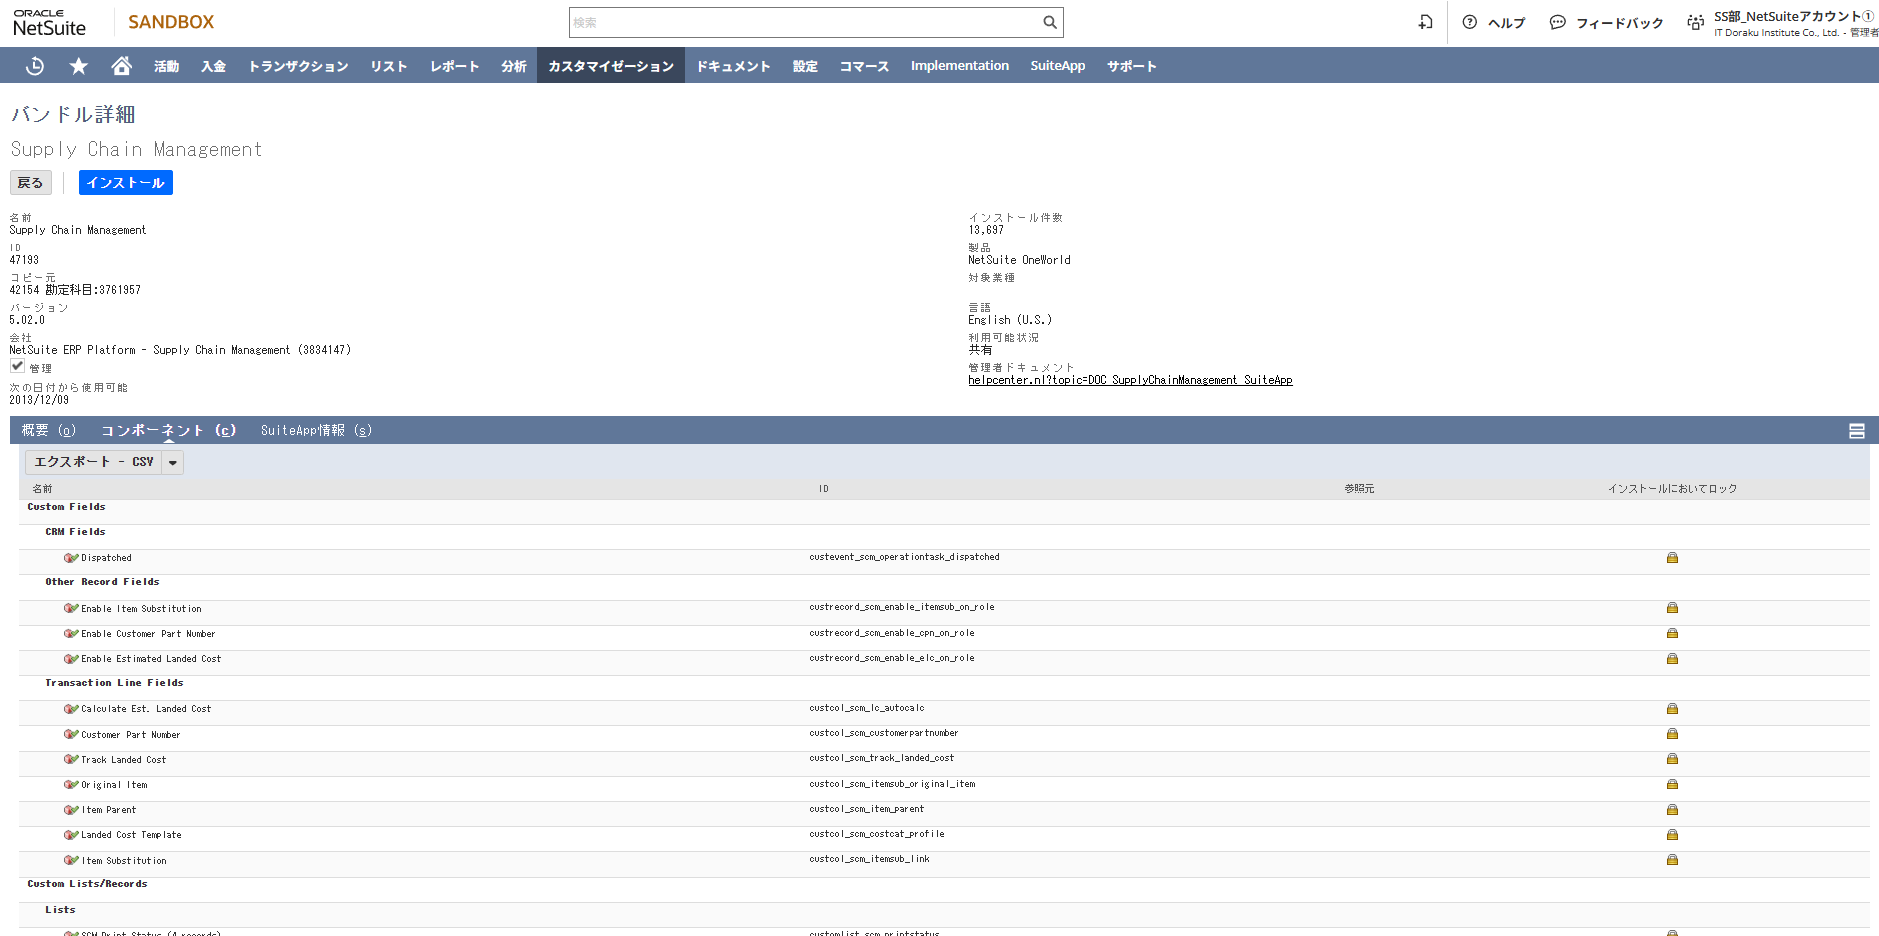Click the lock icon for Landed Cost Template

[1672, 835]
